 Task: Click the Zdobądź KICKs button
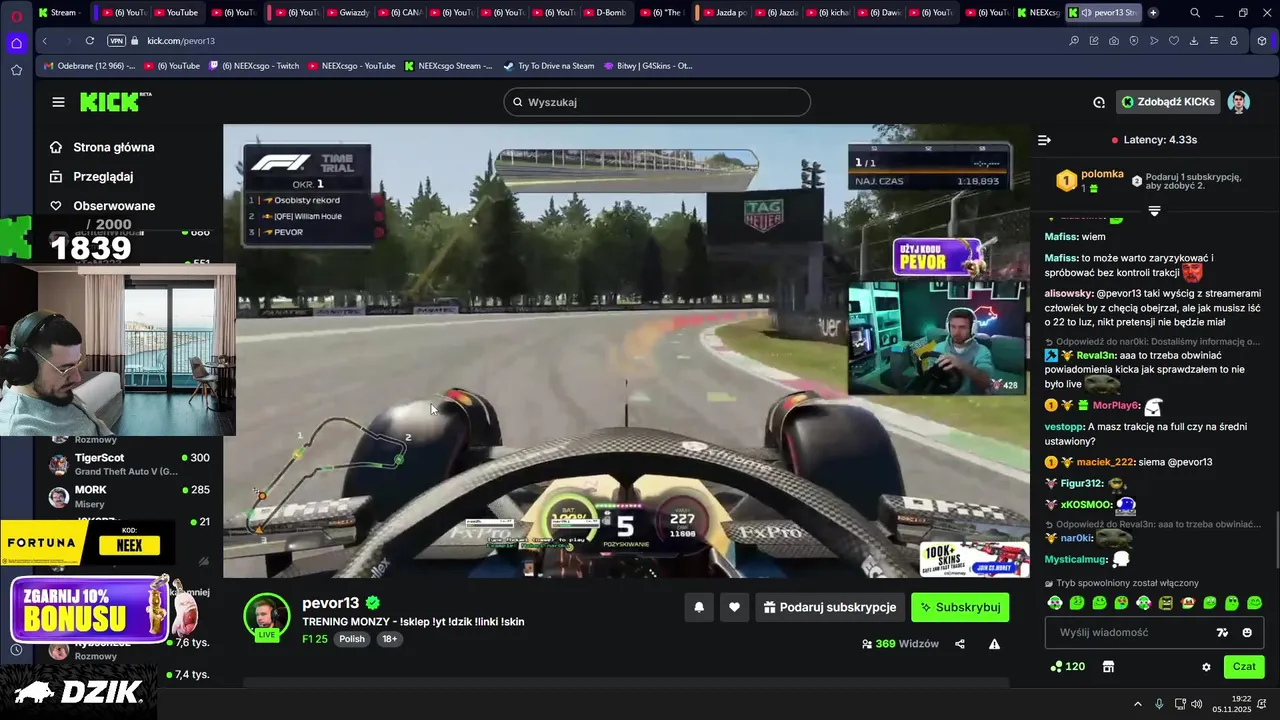(x=1168, y=102)
